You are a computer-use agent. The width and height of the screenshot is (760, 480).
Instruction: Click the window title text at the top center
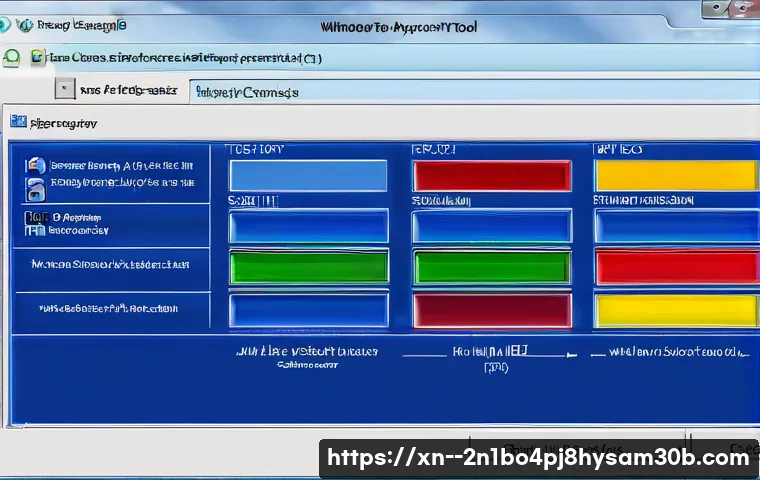398,27
